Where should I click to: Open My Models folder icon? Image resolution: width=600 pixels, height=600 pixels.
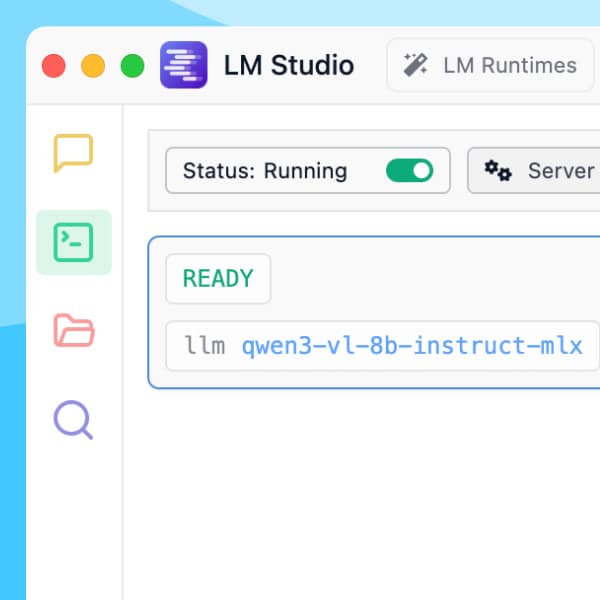tap(73, 329)
